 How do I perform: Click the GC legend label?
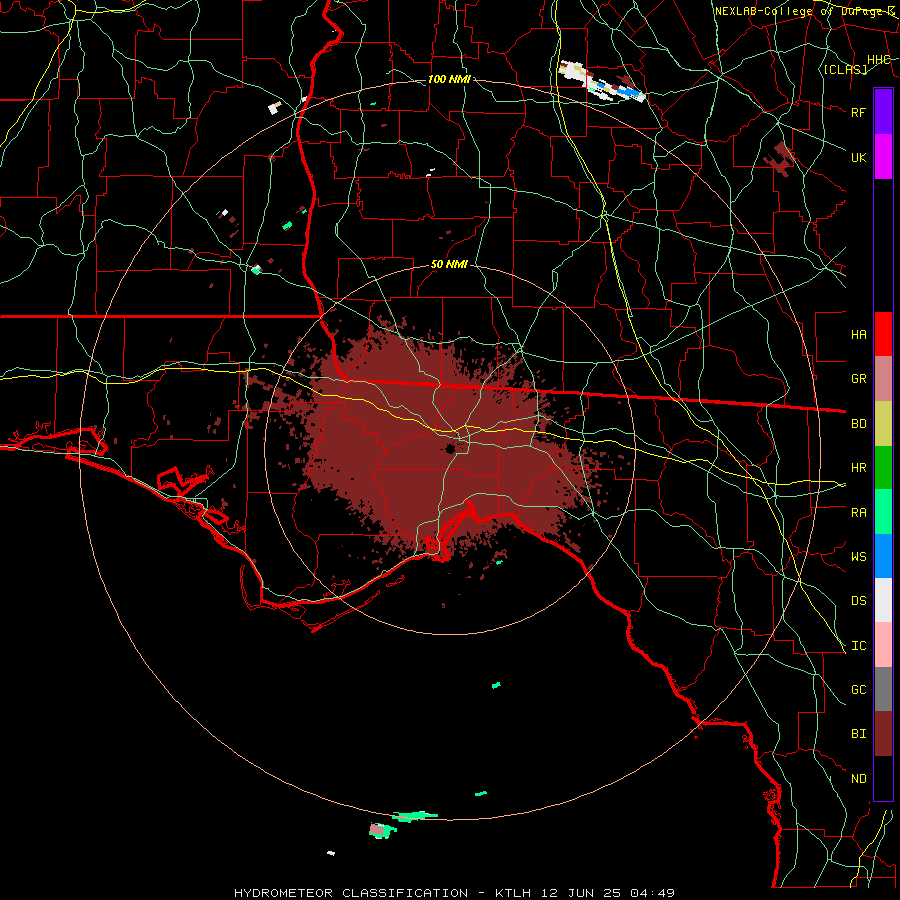click(858, 690)
